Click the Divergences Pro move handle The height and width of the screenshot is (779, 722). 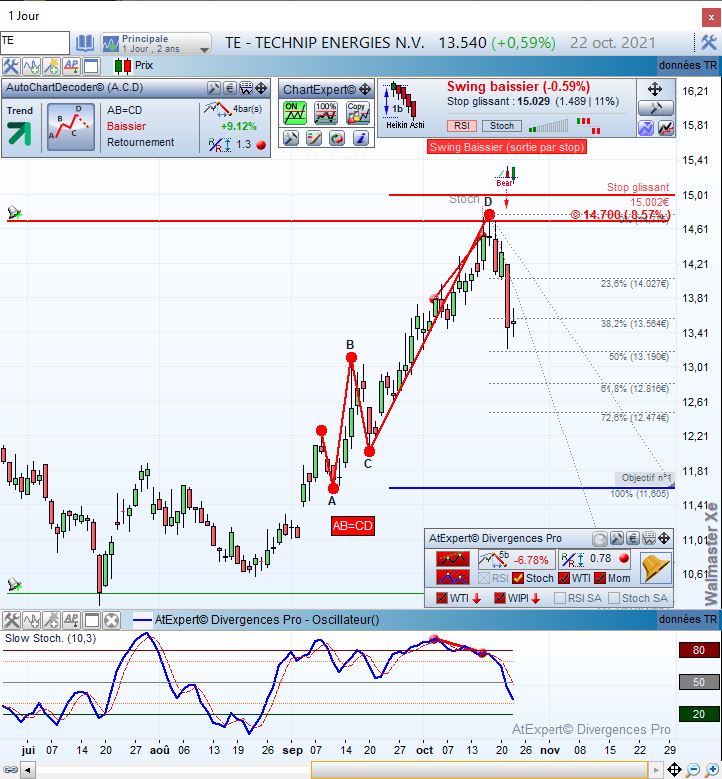(x=664, y=539)
